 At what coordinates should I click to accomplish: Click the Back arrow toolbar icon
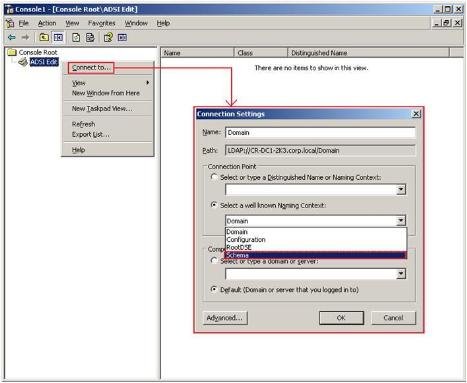12,37
